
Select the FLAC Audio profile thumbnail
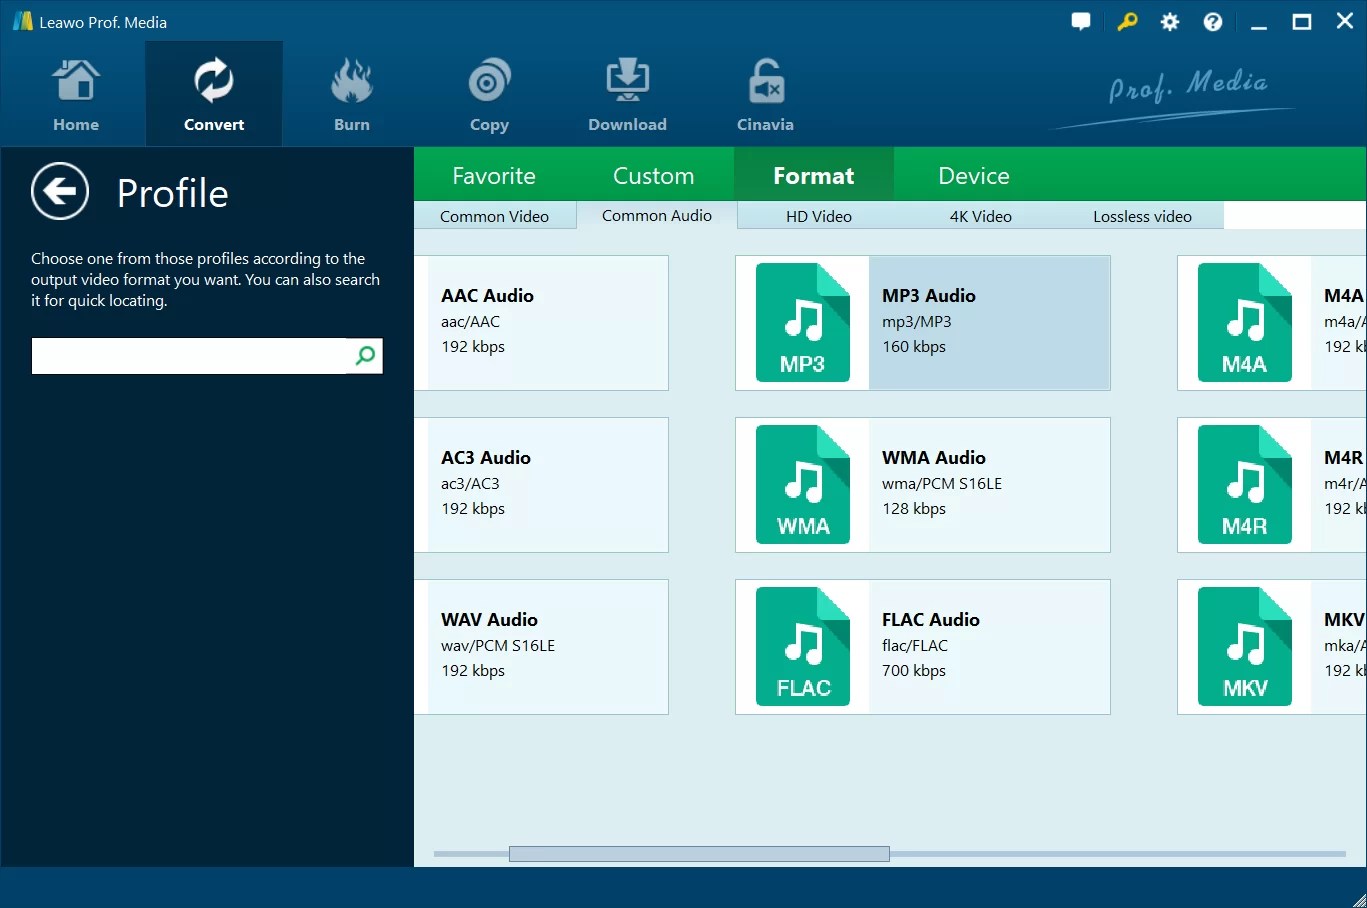tap(803, 646)
